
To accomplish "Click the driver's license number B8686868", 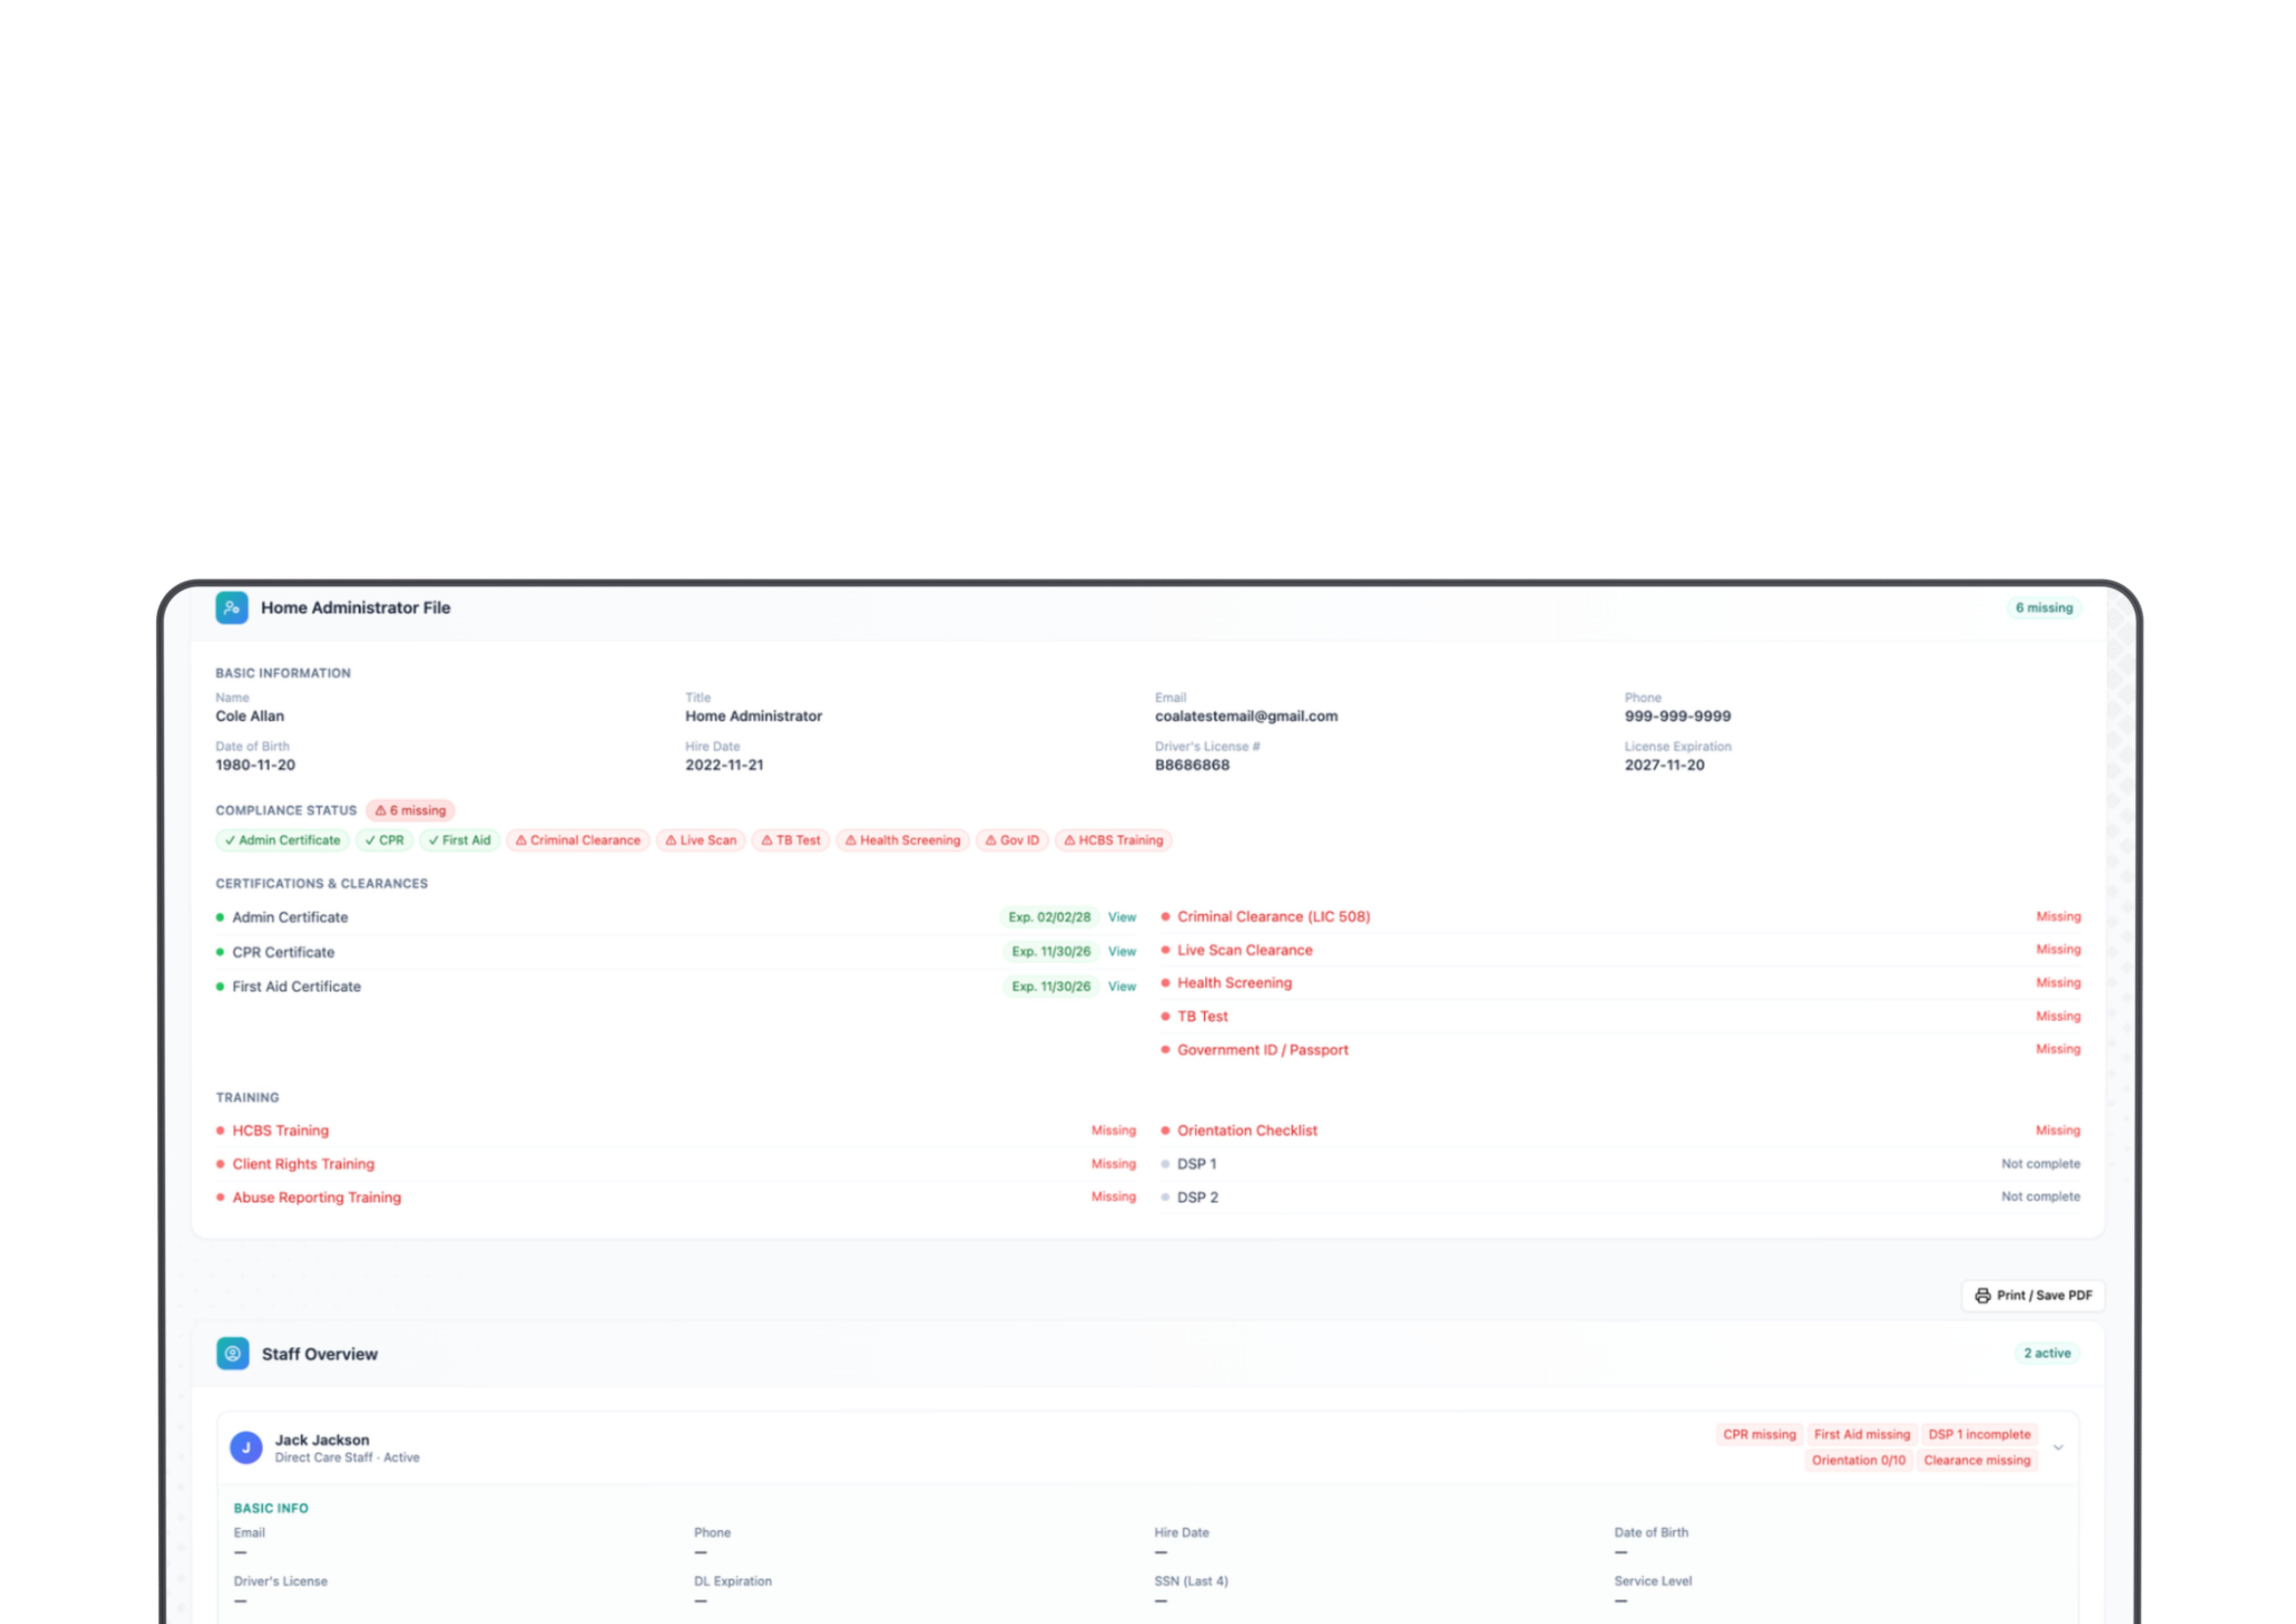I will [1192, 765].
